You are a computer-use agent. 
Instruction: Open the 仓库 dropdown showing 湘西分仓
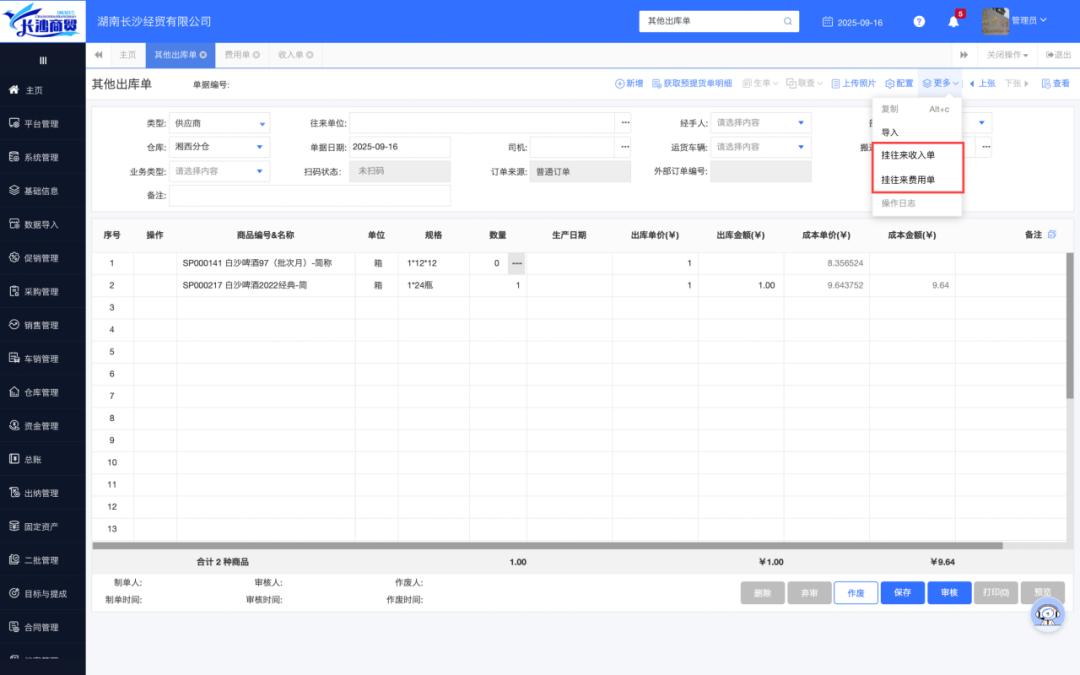pyautogui.click(x=262, y=147)
